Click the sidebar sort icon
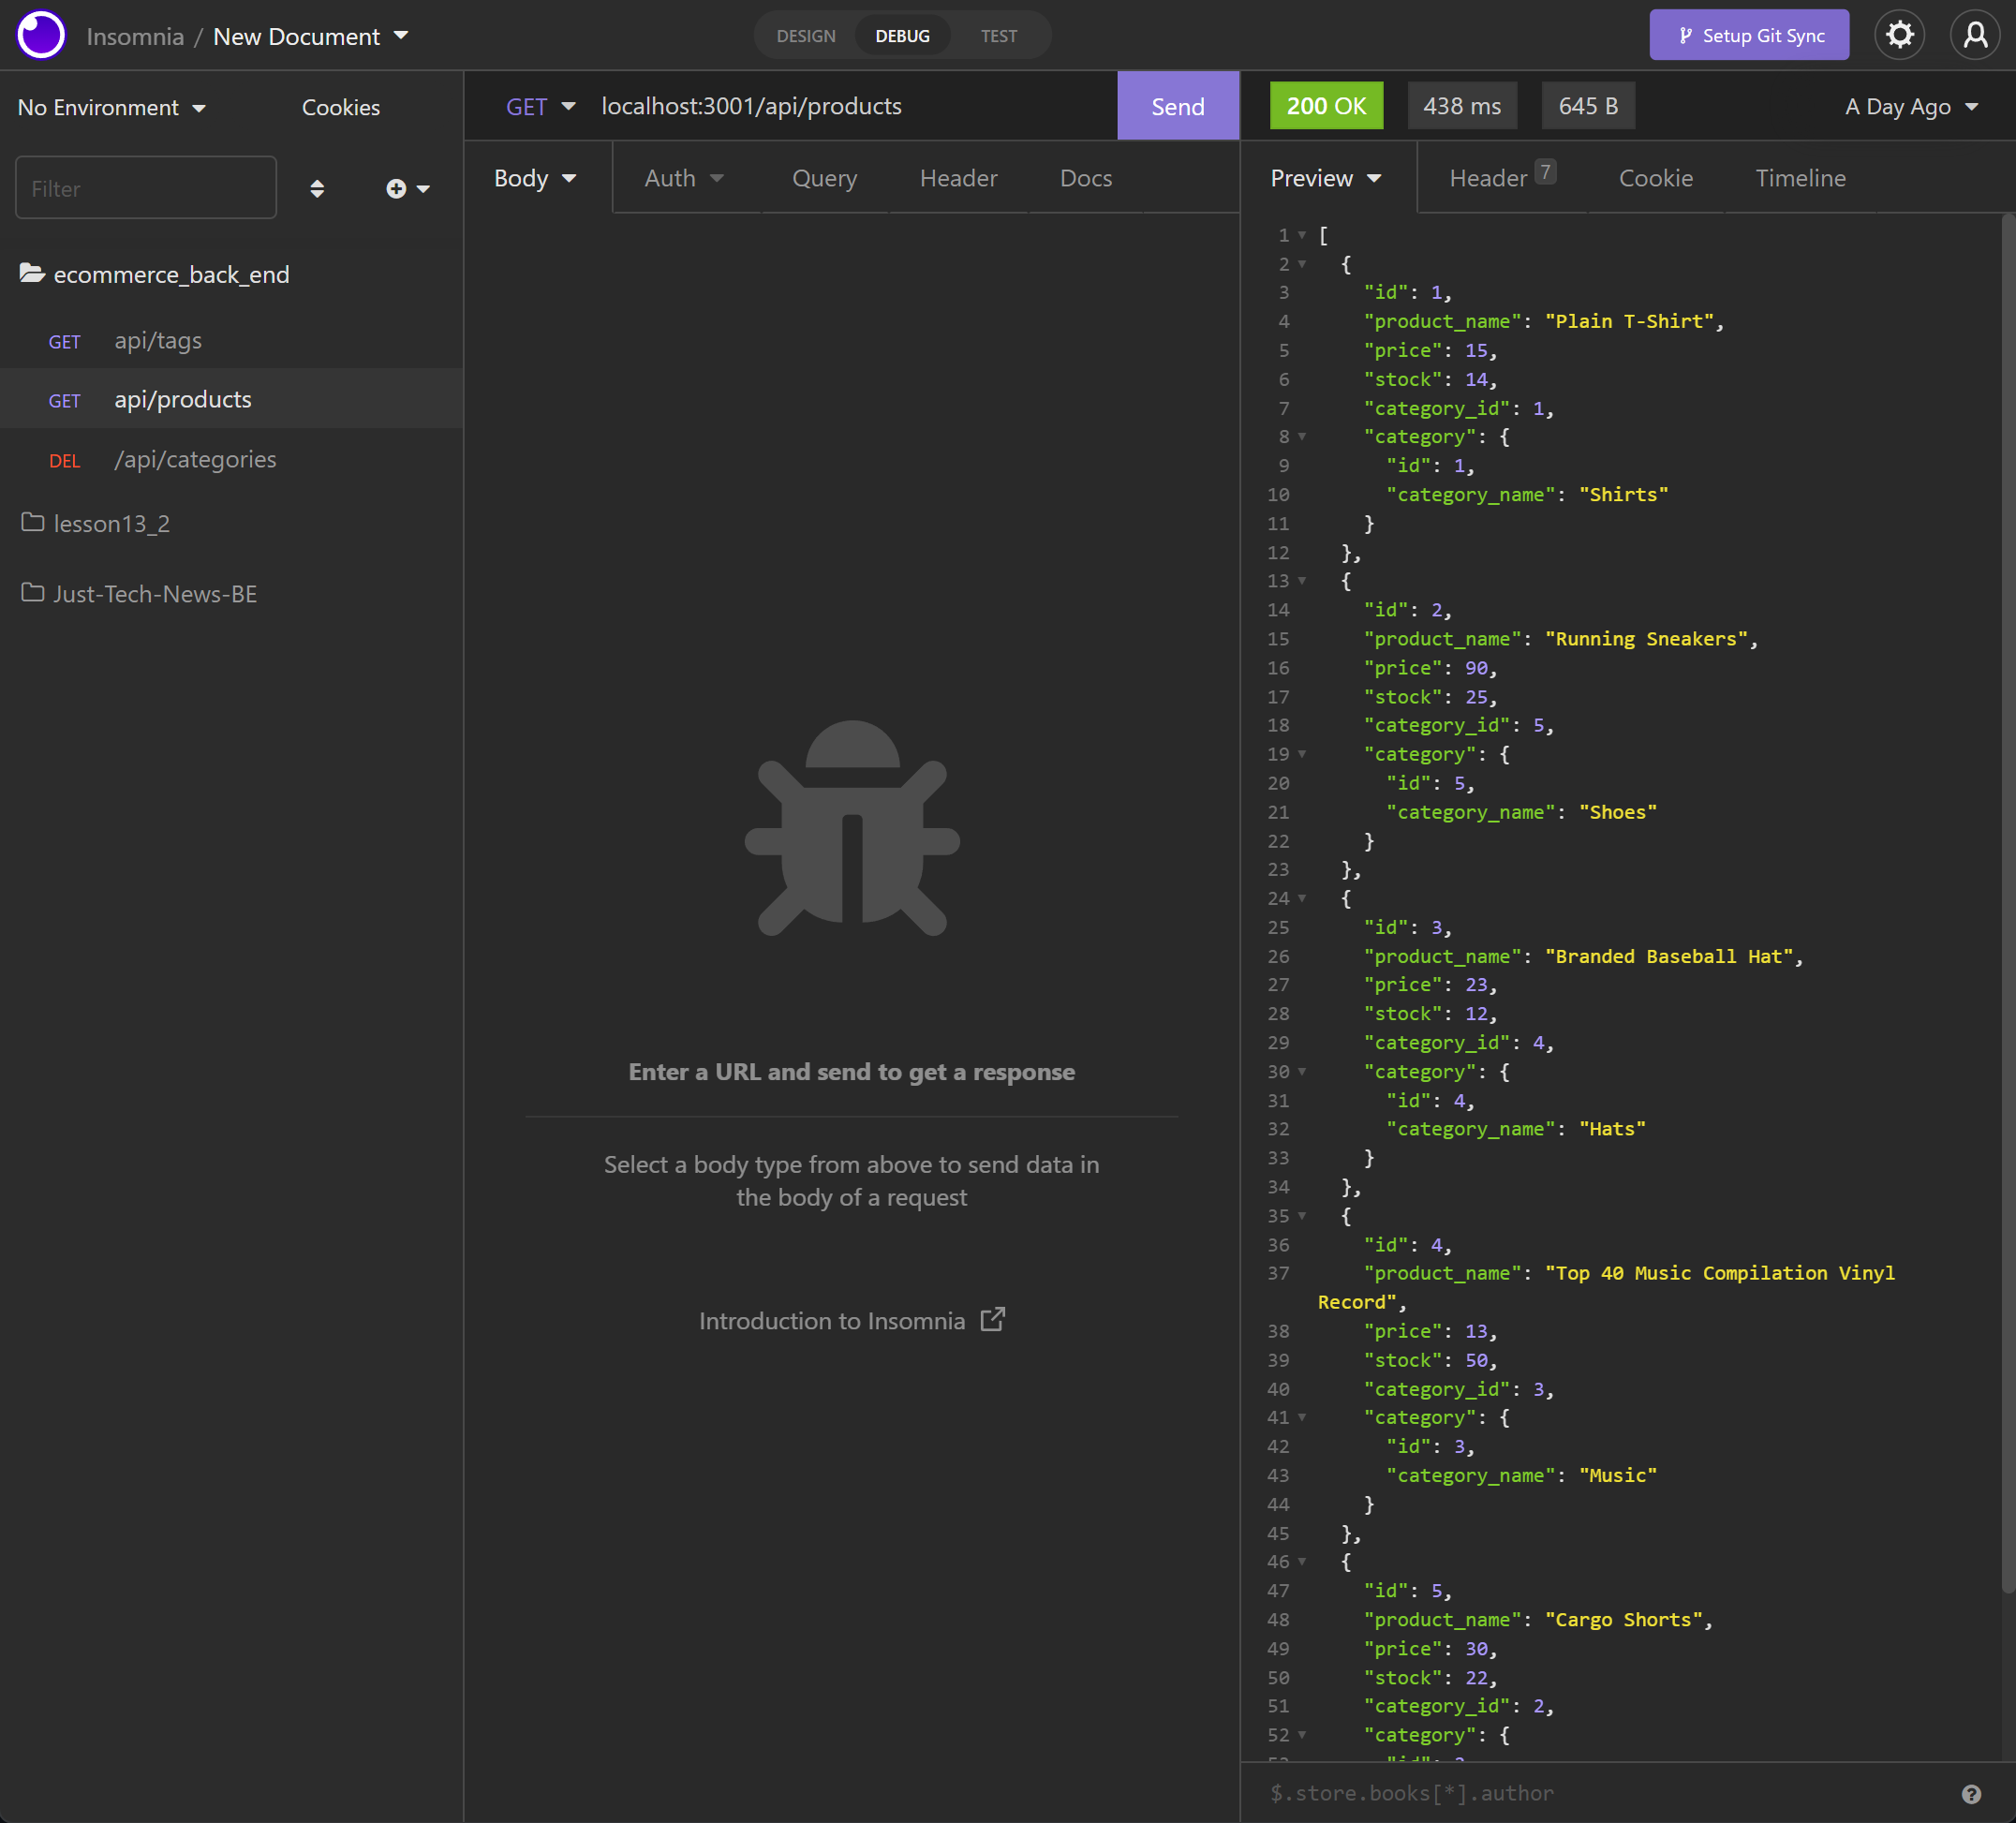Screen dimensions: 2016x1823 point(317,188)
